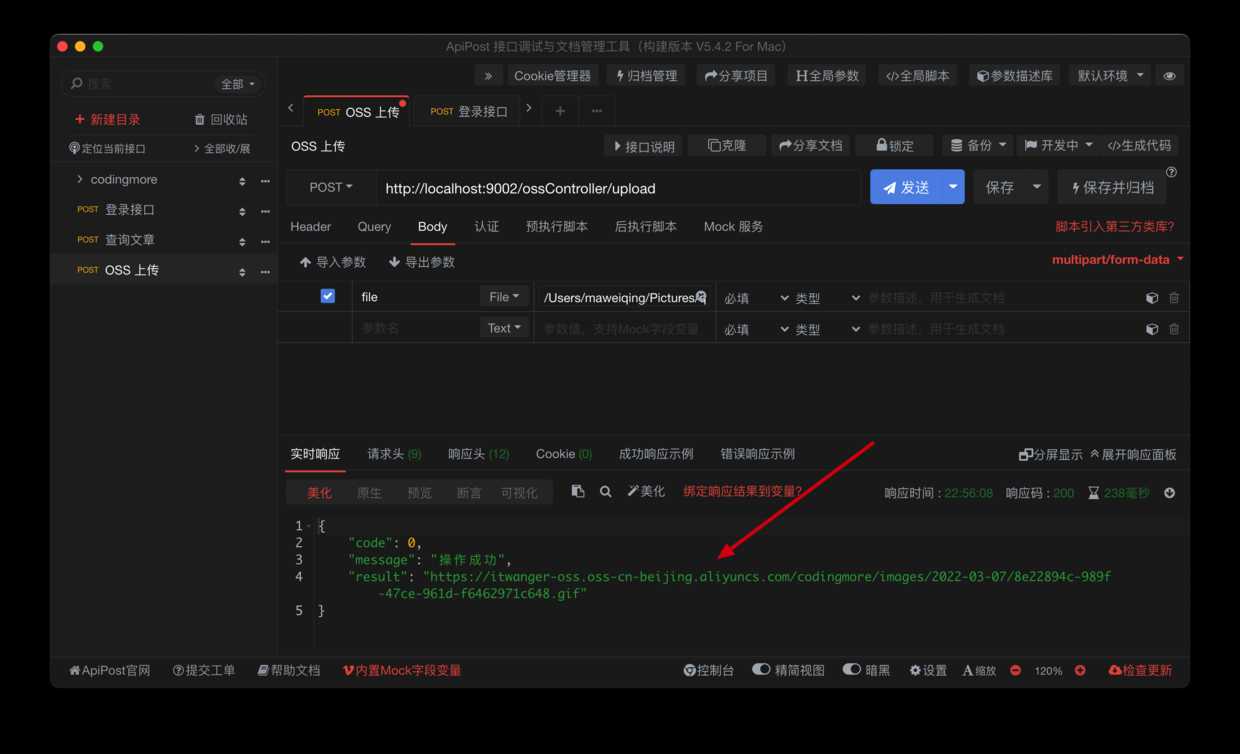Click the 发送 send button
The image size is (1240, 754).
point(906,187)
